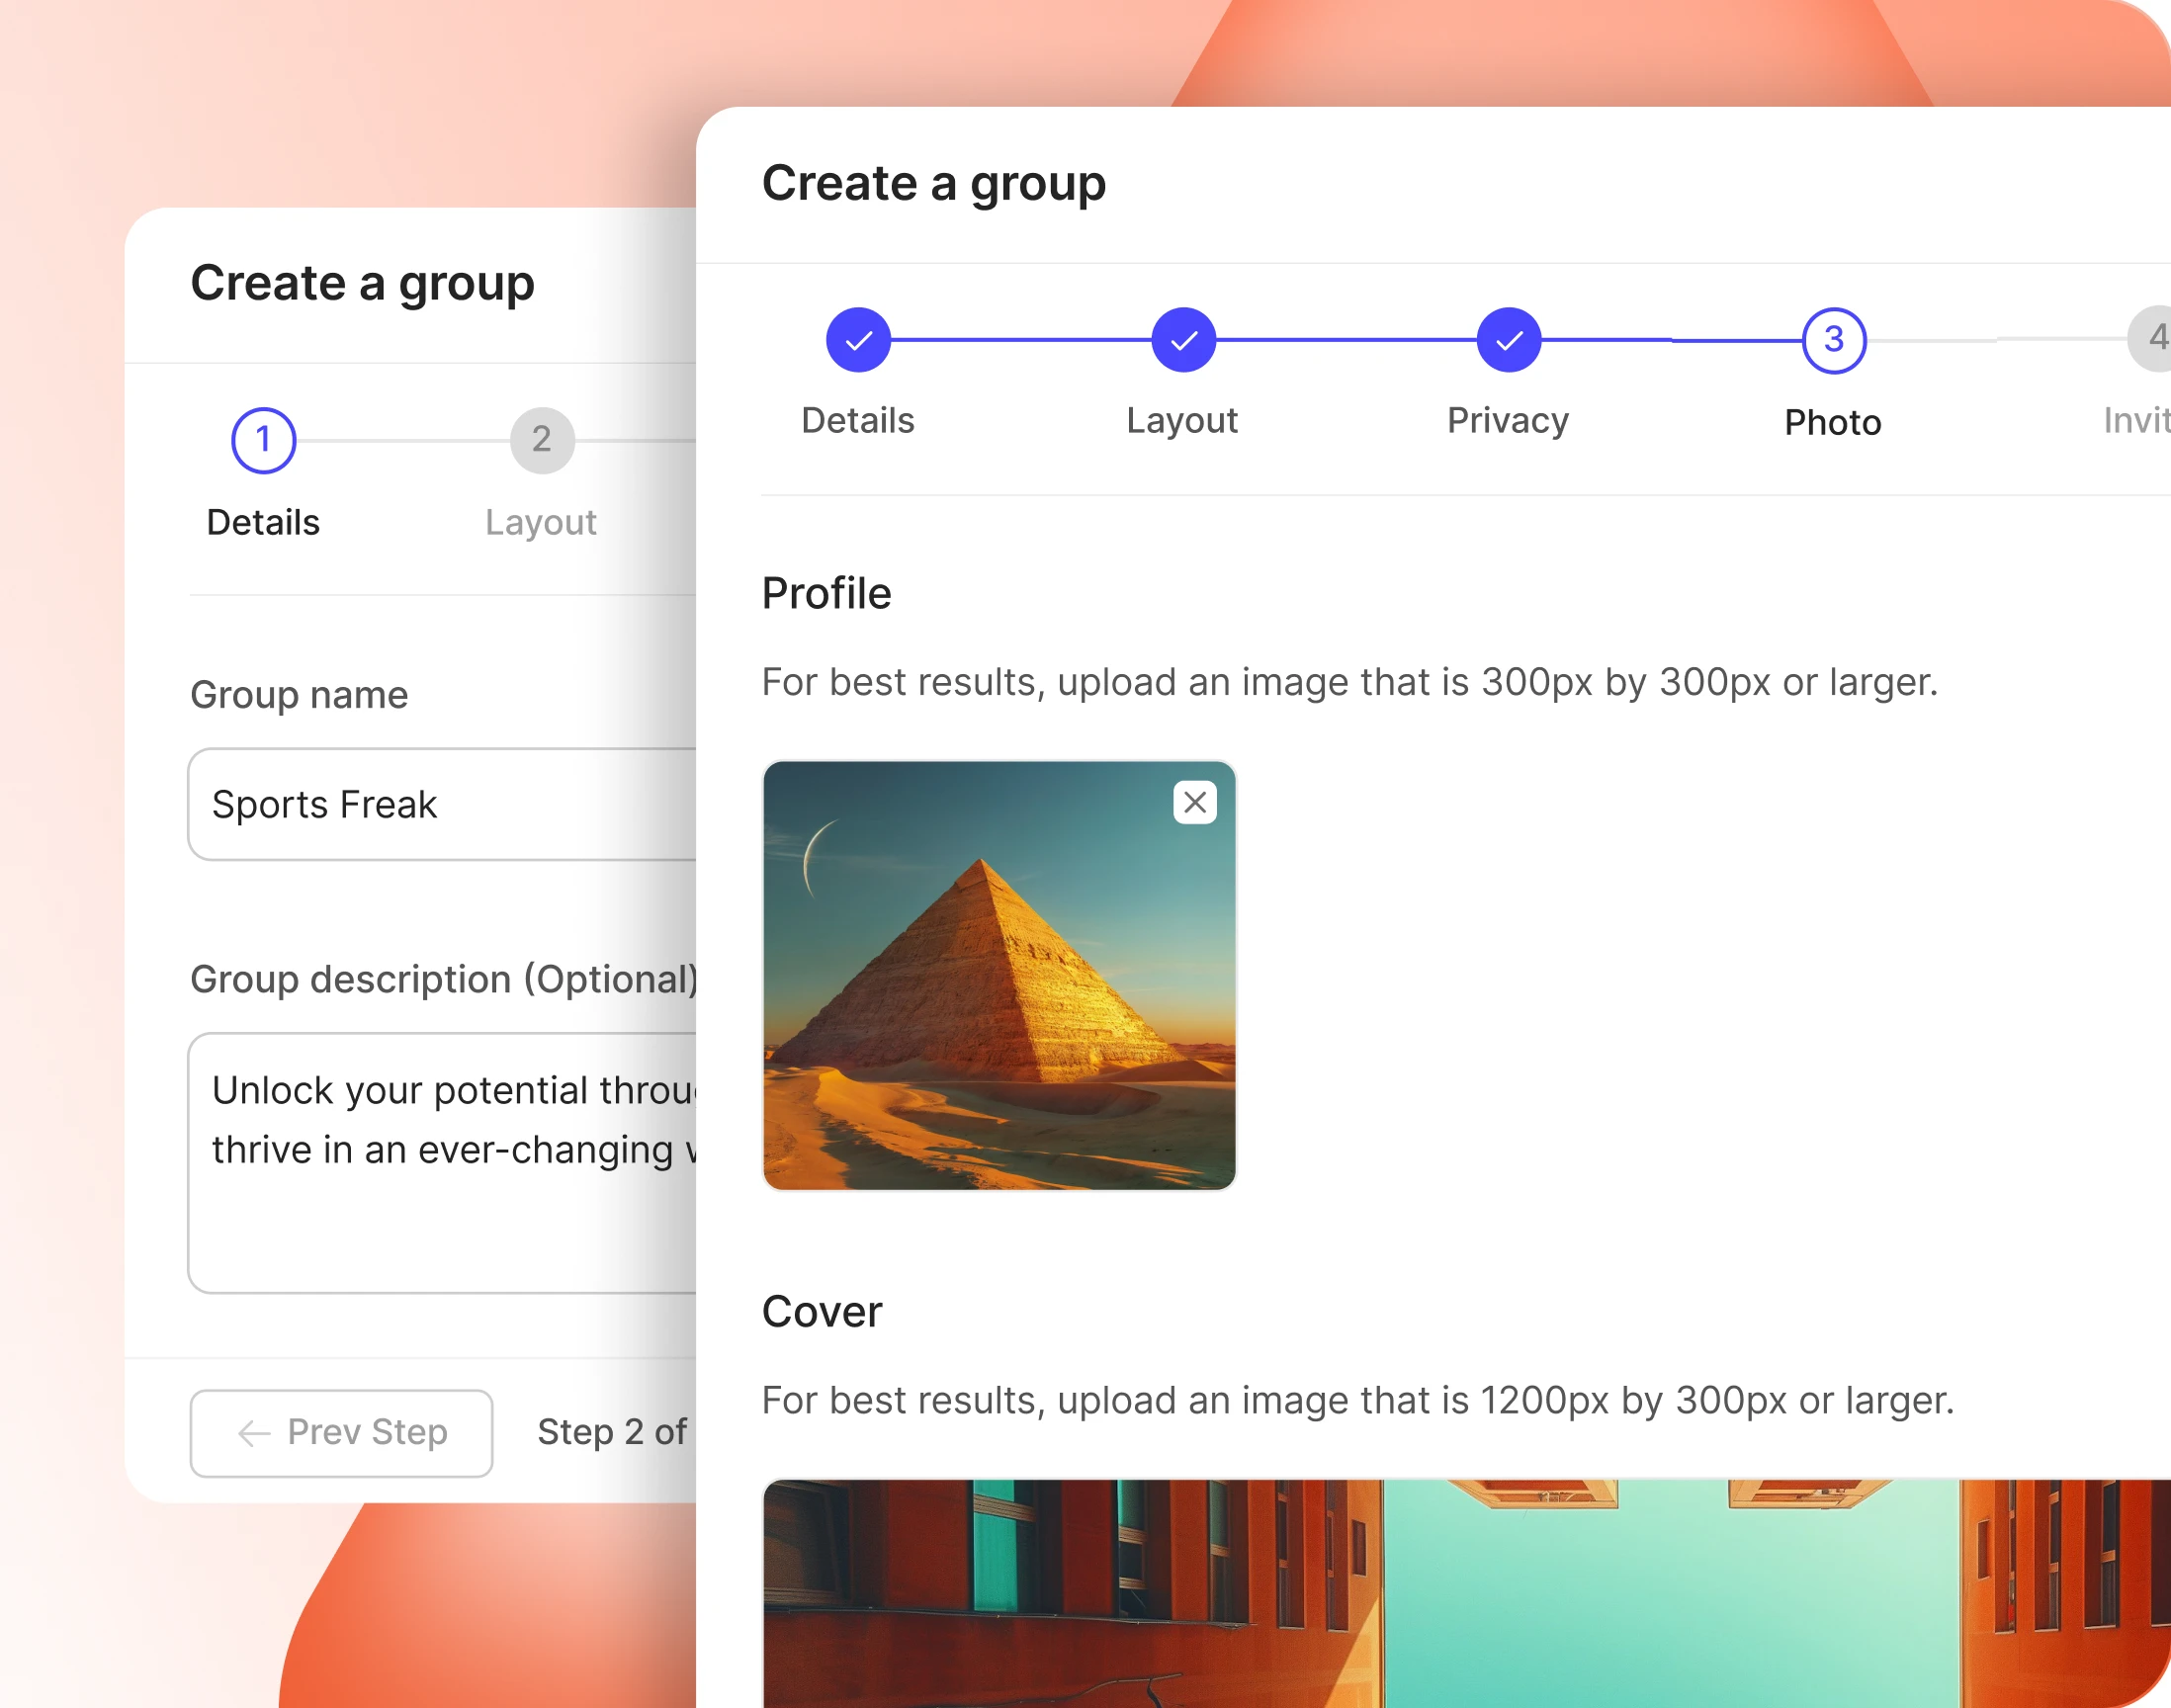
Task: Select step 2 circle in back window
Action: 542,440
